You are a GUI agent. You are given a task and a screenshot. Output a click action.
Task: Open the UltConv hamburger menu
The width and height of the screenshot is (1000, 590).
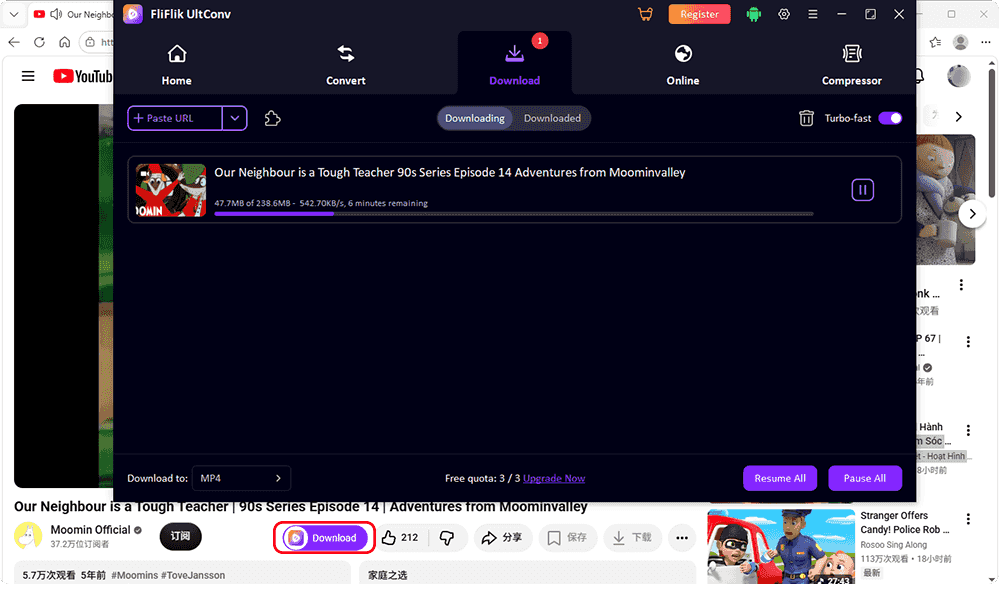pyautogui.click(x=812, y=14)
